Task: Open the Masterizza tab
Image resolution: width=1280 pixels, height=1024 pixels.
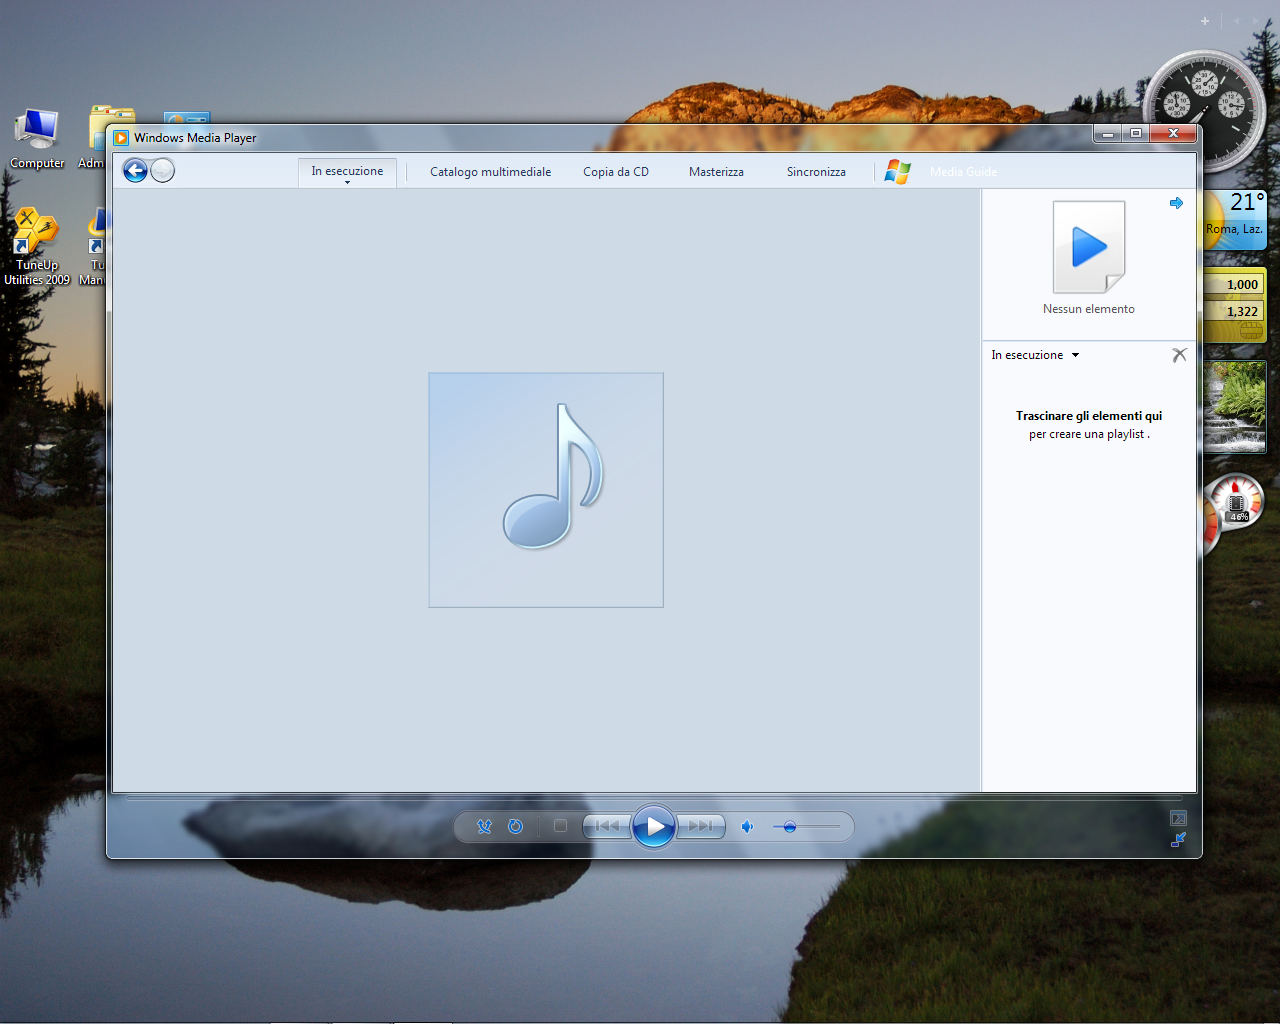Action: point(716,172)
